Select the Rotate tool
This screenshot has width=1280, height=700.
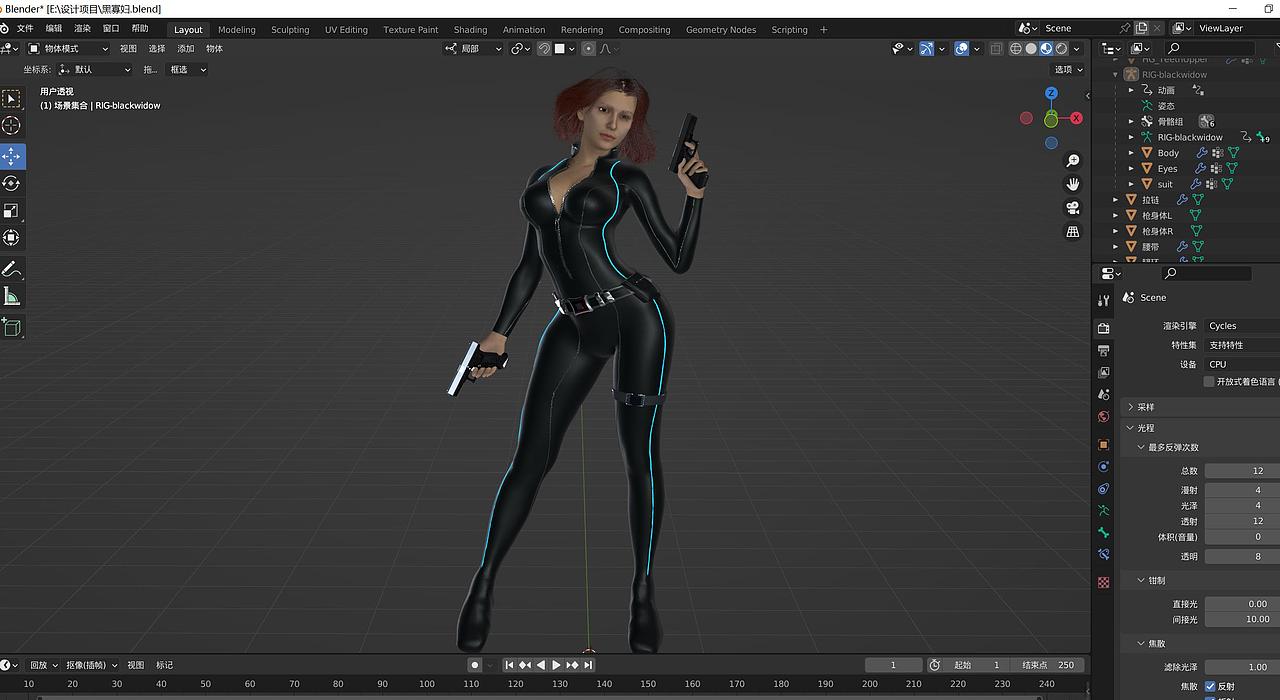click(11, 183)
